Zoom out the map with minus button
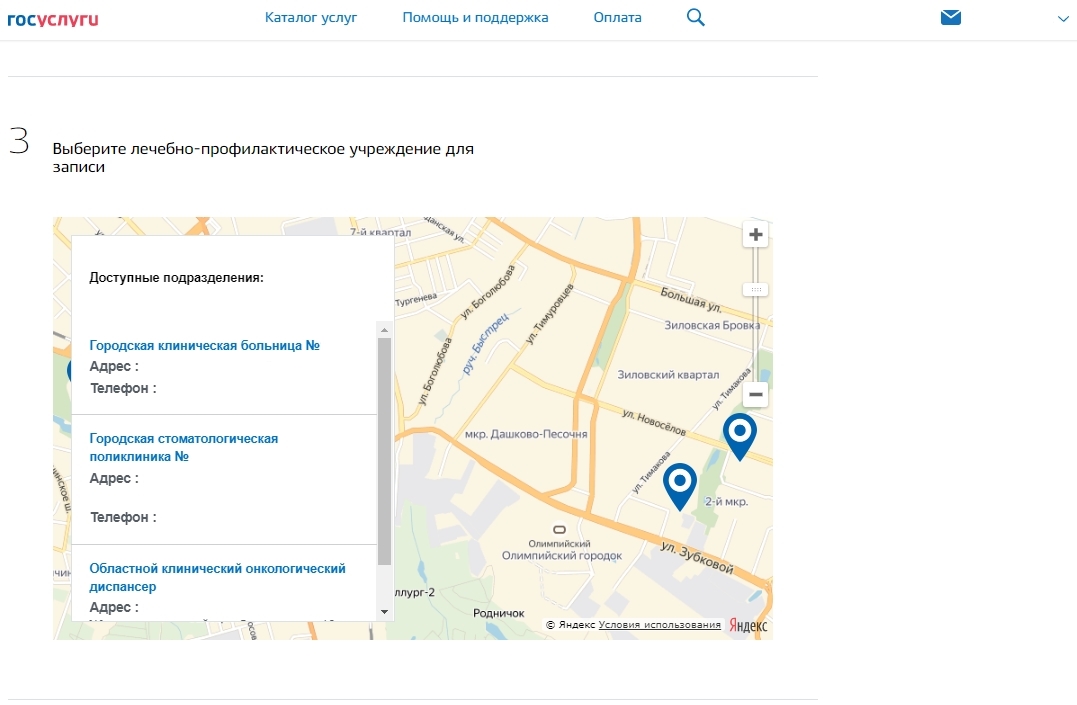 756,394
